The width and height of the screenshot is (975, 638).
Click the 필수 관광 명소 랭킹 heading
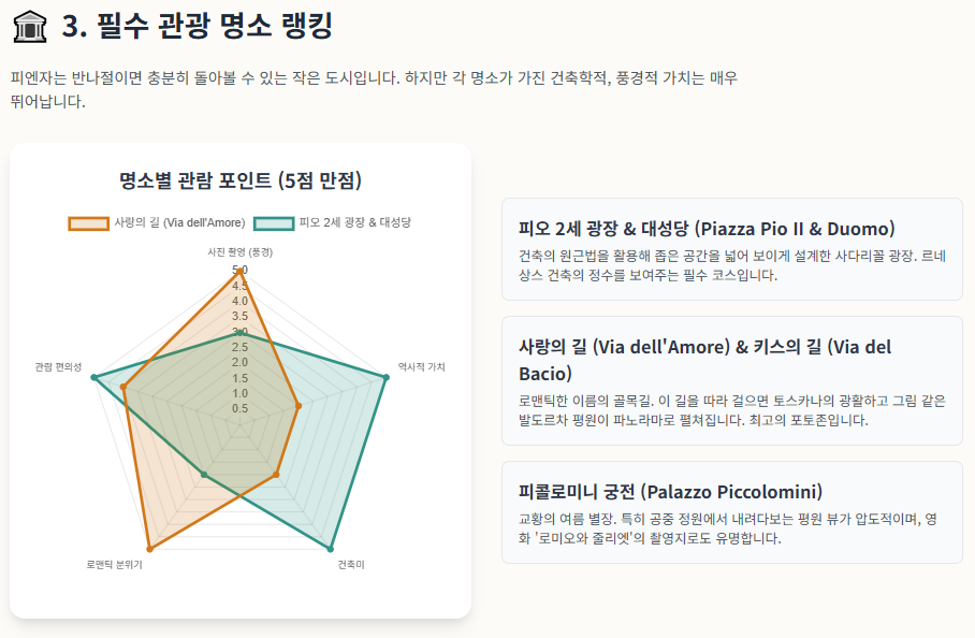pos(197,26)
